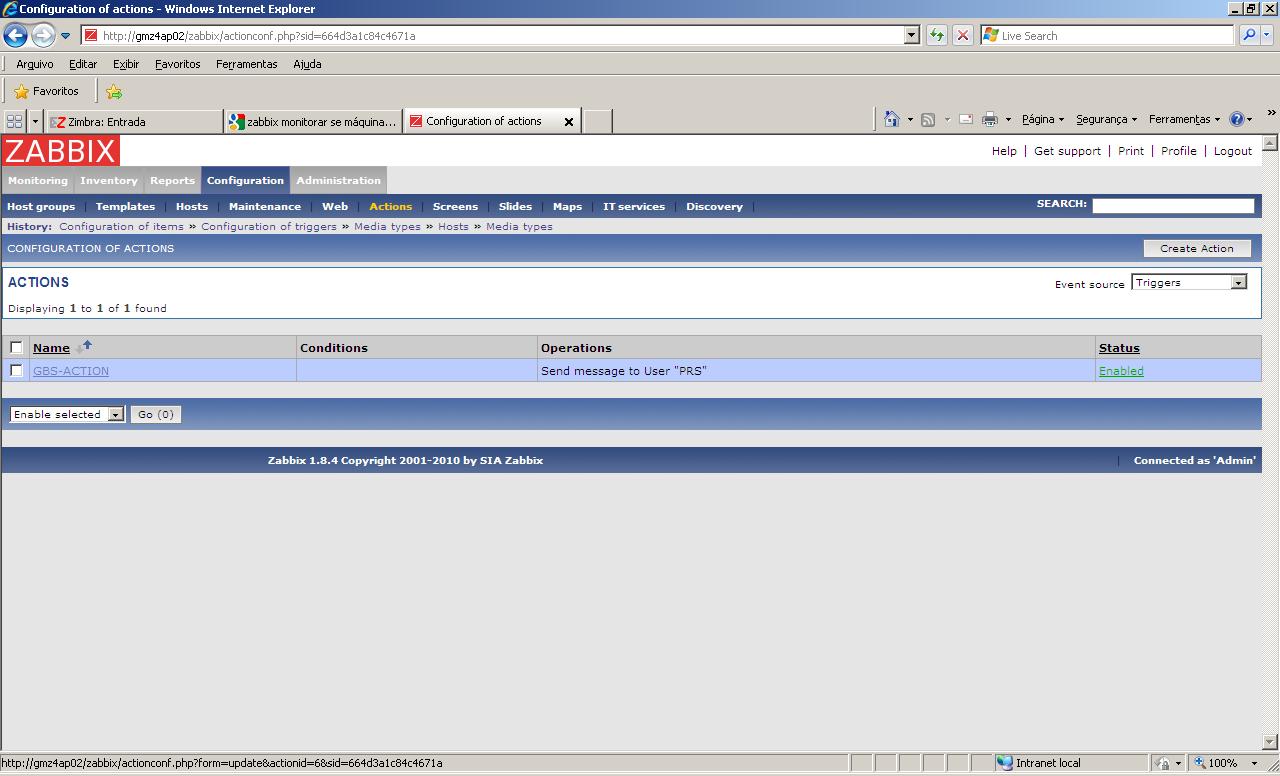Go to Screens submenu
Screen dimensions: 1280x776
(x=455, y=207)
